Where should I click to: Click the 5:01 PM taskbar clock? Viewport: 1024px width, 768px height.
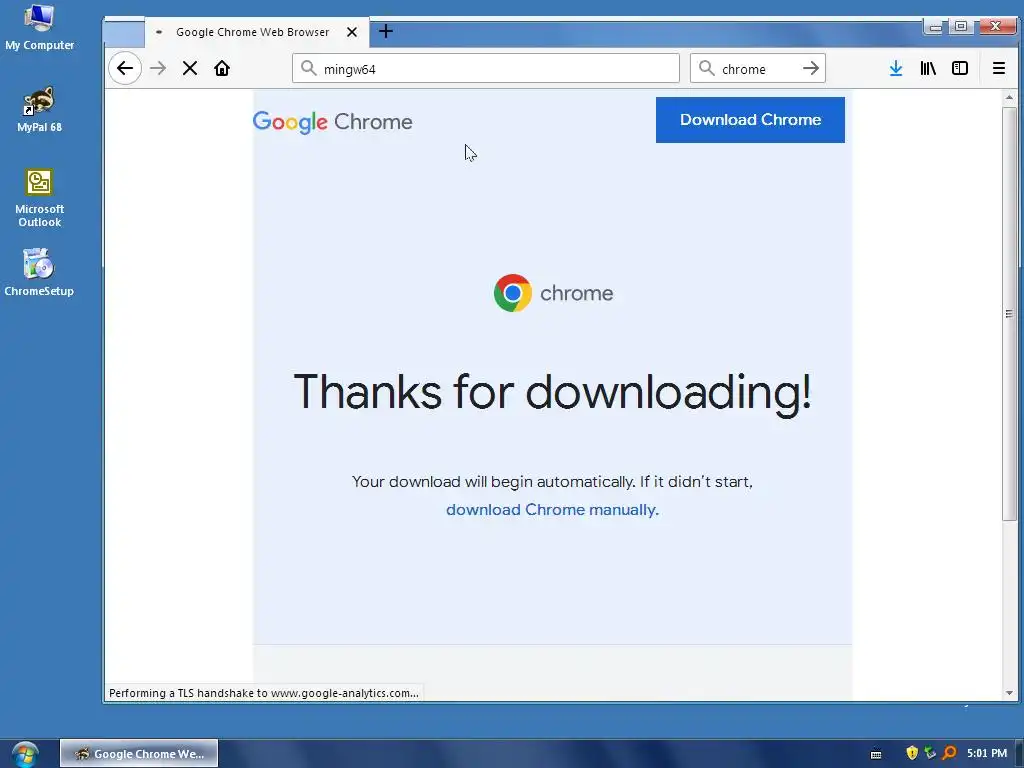click(x=987, y=753)
